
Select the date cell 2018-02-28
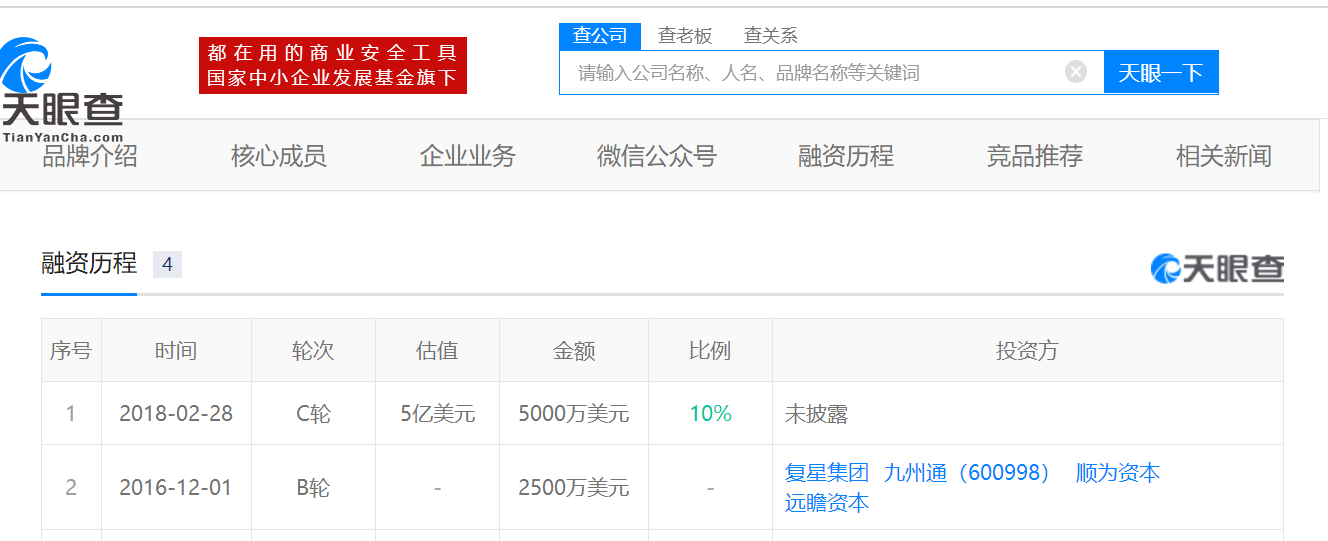click(176, 413)
